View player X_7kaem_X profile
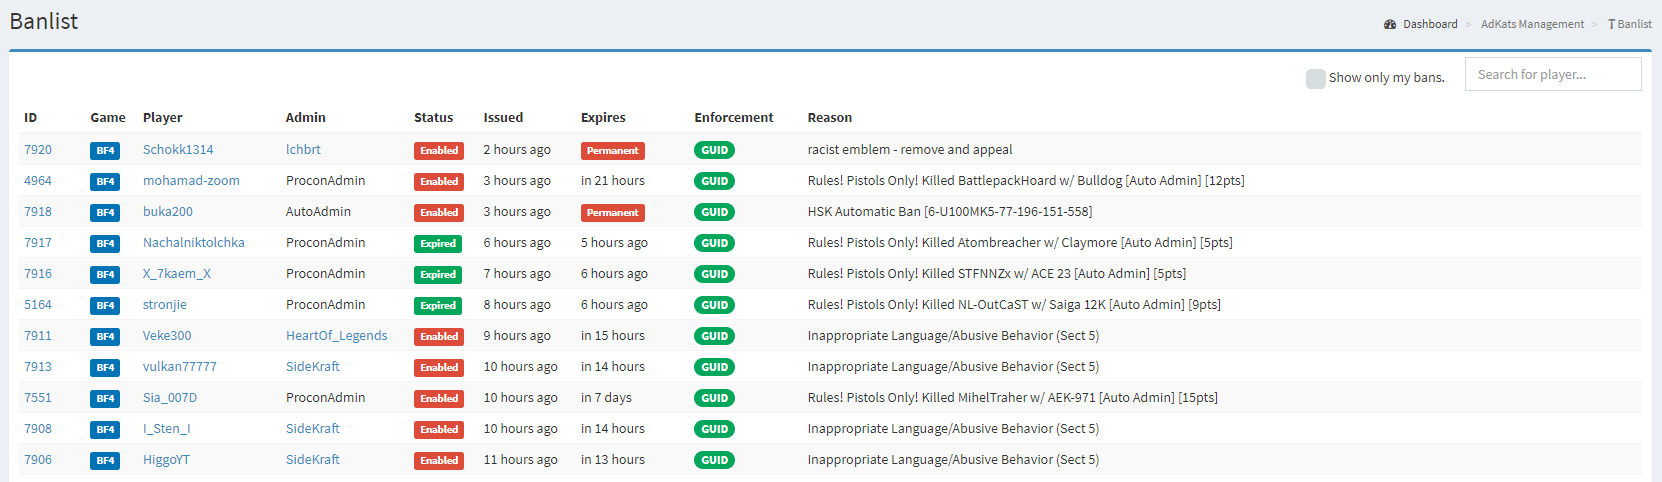1662x482 pixels. click(x=177, y=274)
